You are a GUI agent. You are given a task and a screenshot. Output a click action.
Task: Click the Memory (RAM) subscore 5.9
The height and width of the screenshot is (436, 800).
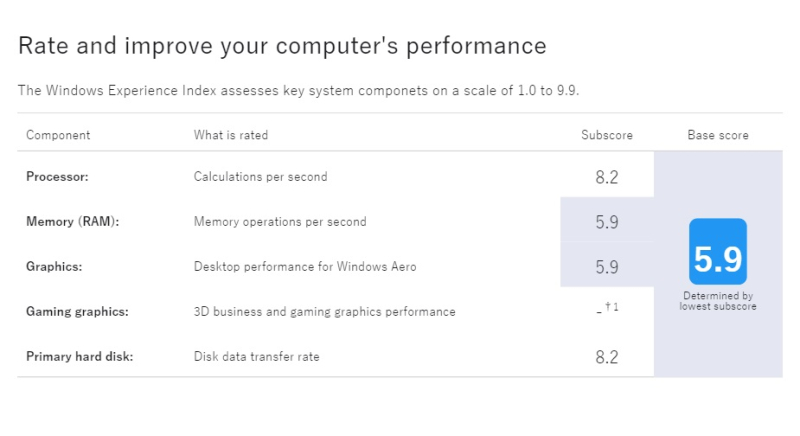click(x=607, y=222)
